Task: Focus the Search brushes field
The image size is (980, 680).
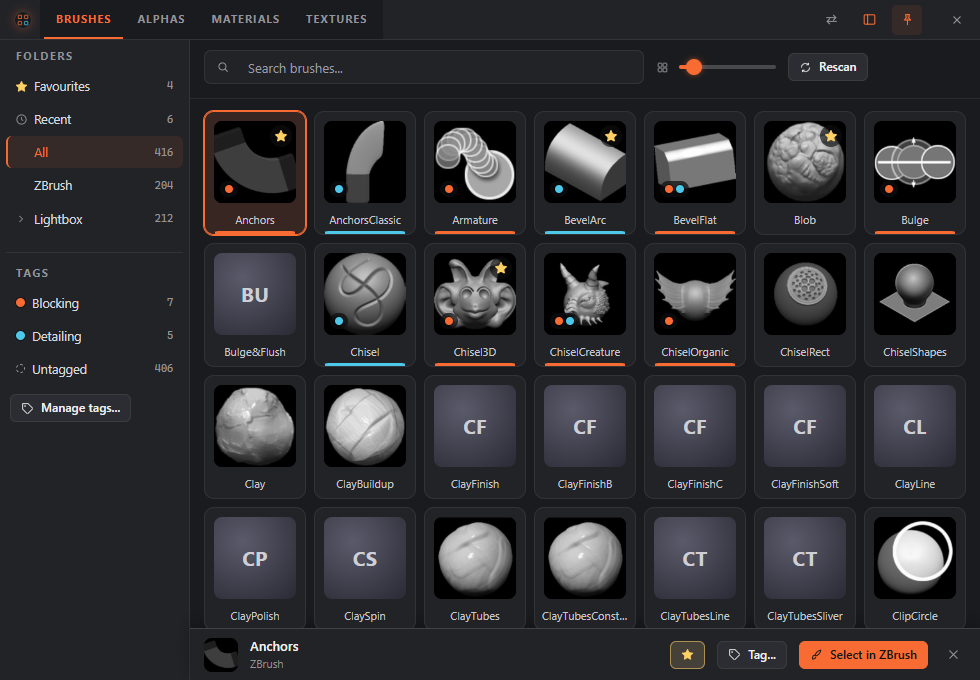Action: [x=424, y=68]
